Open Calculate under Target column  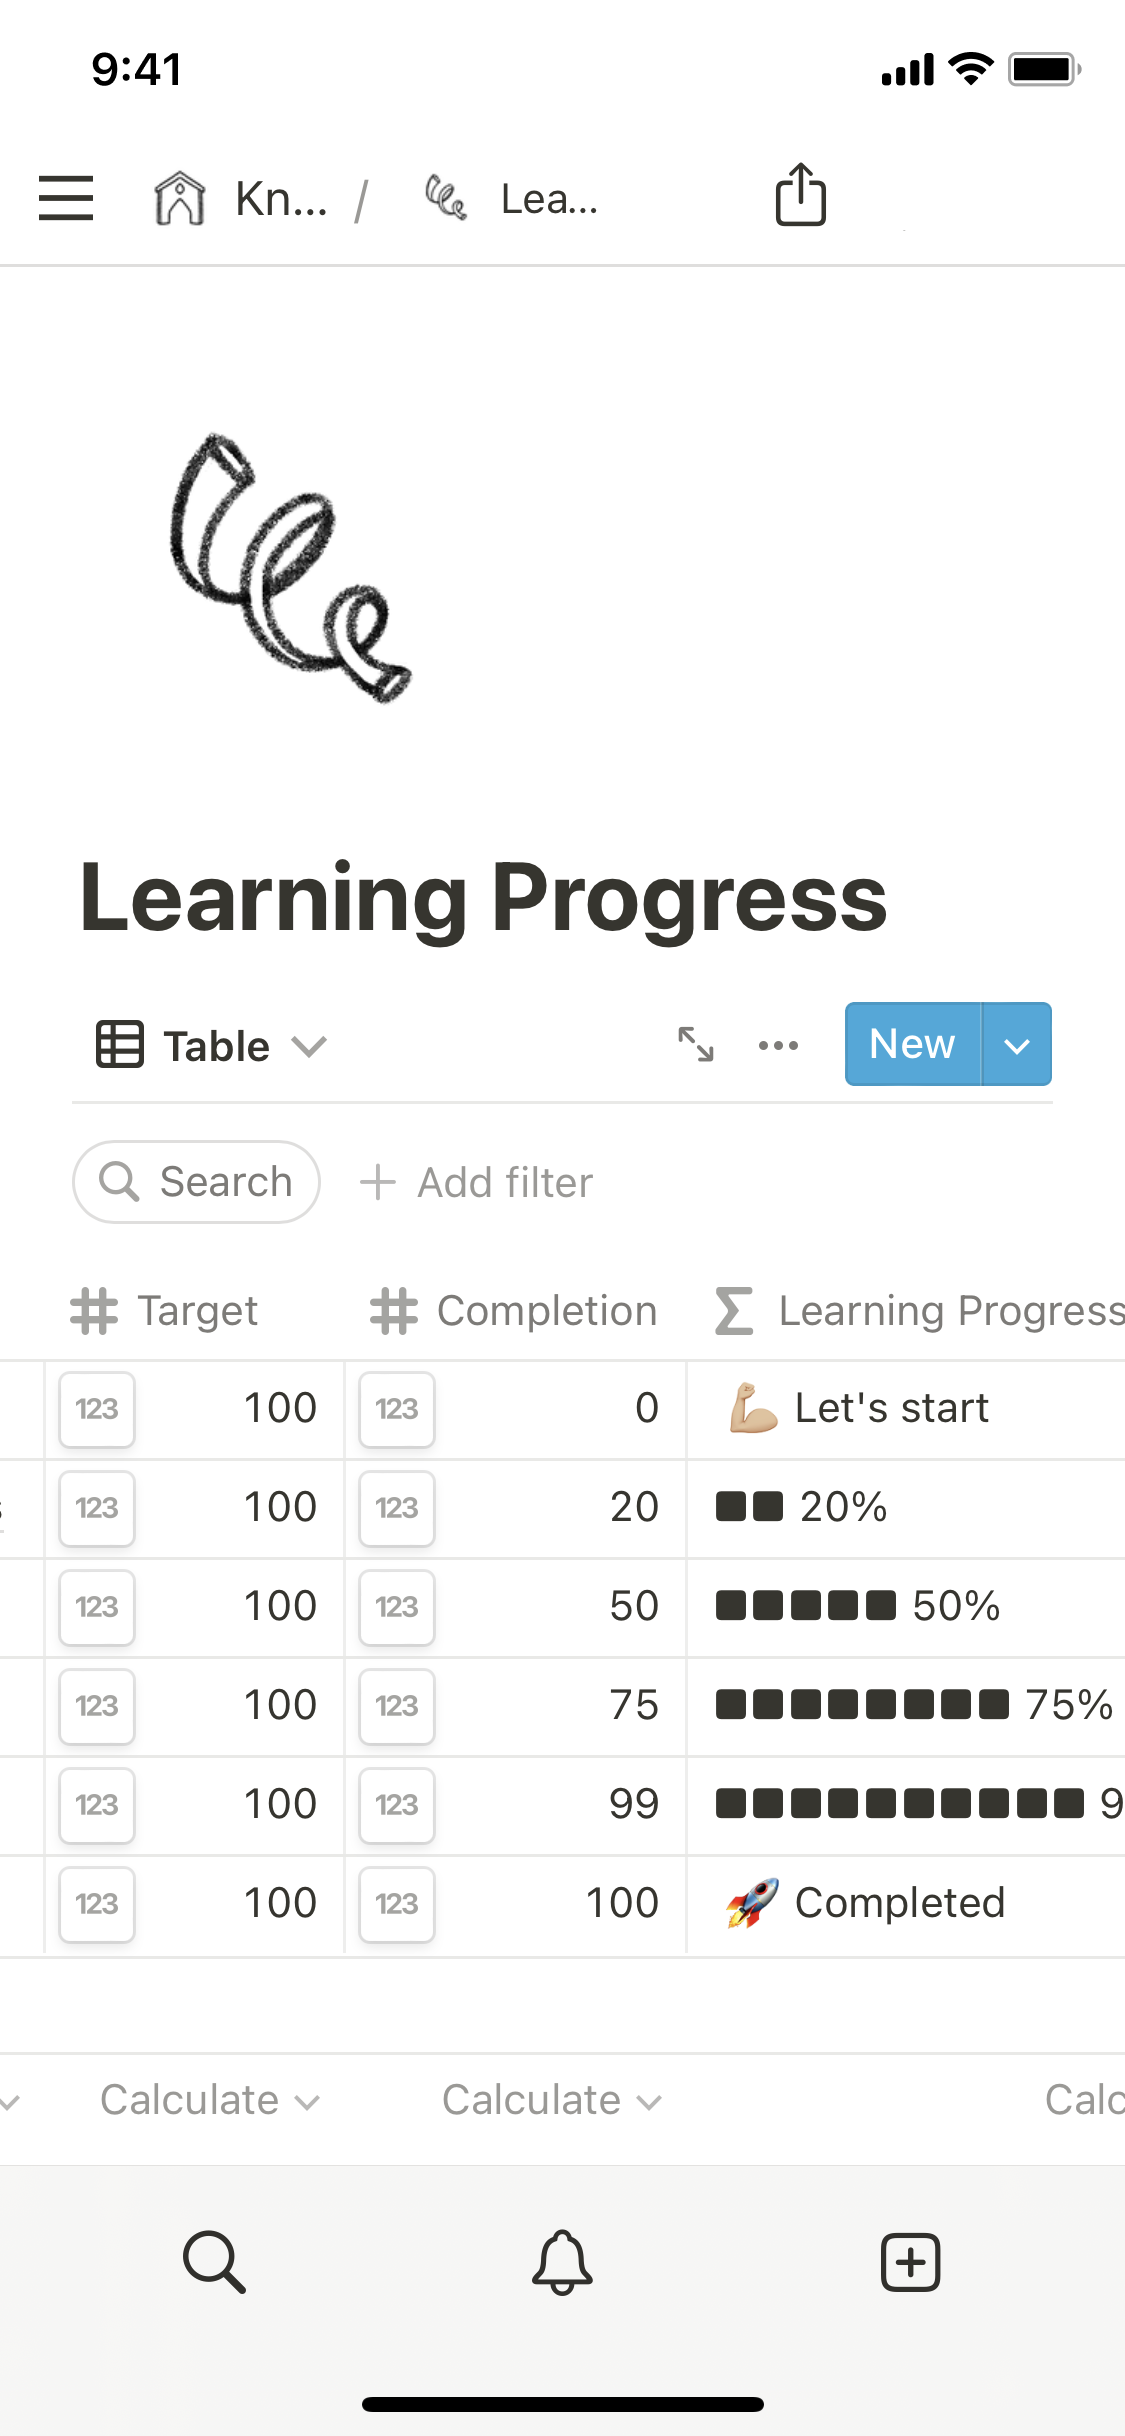(x=210, y=2100)
